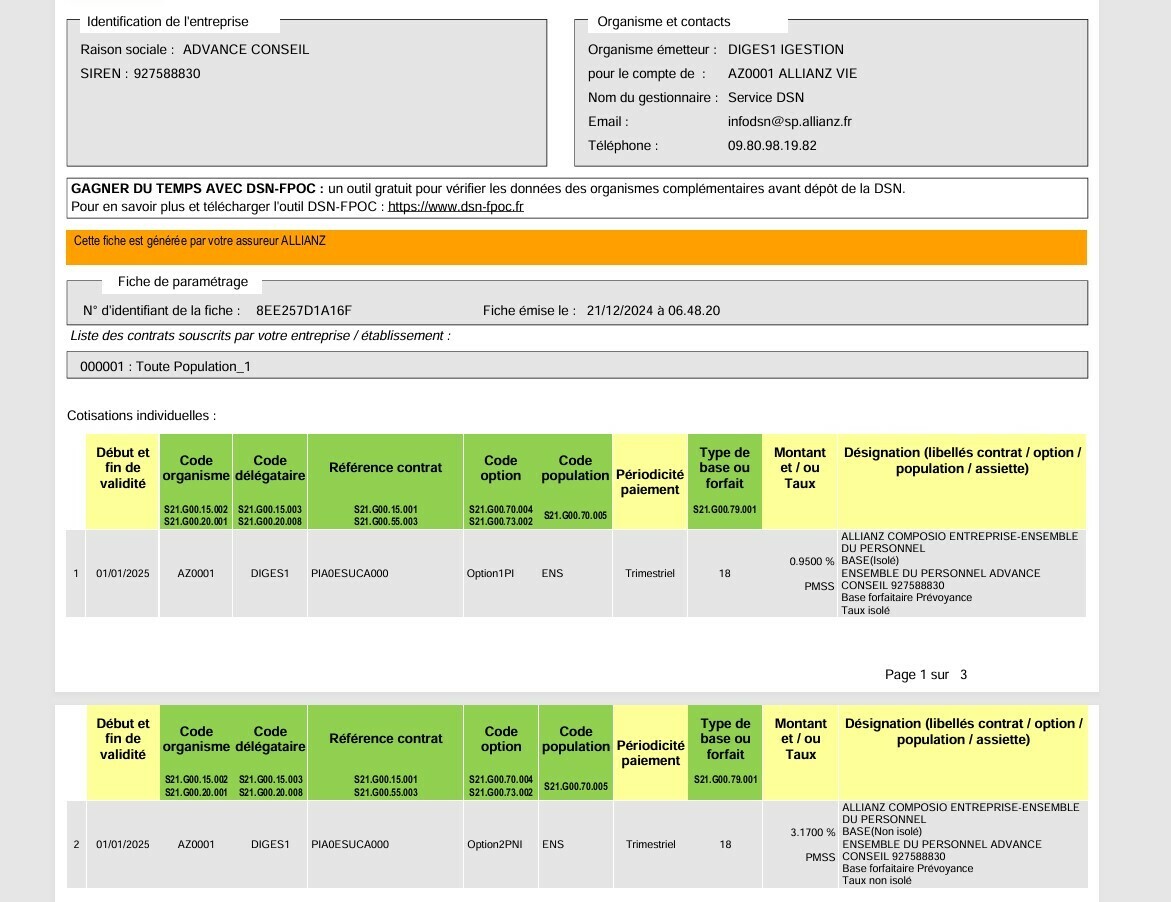Image resolution: width=1171 pixels, height=902 pixels.
Task: Select S21.G00.79.001 code under first table's Type de base
Action: click(724, 510)
